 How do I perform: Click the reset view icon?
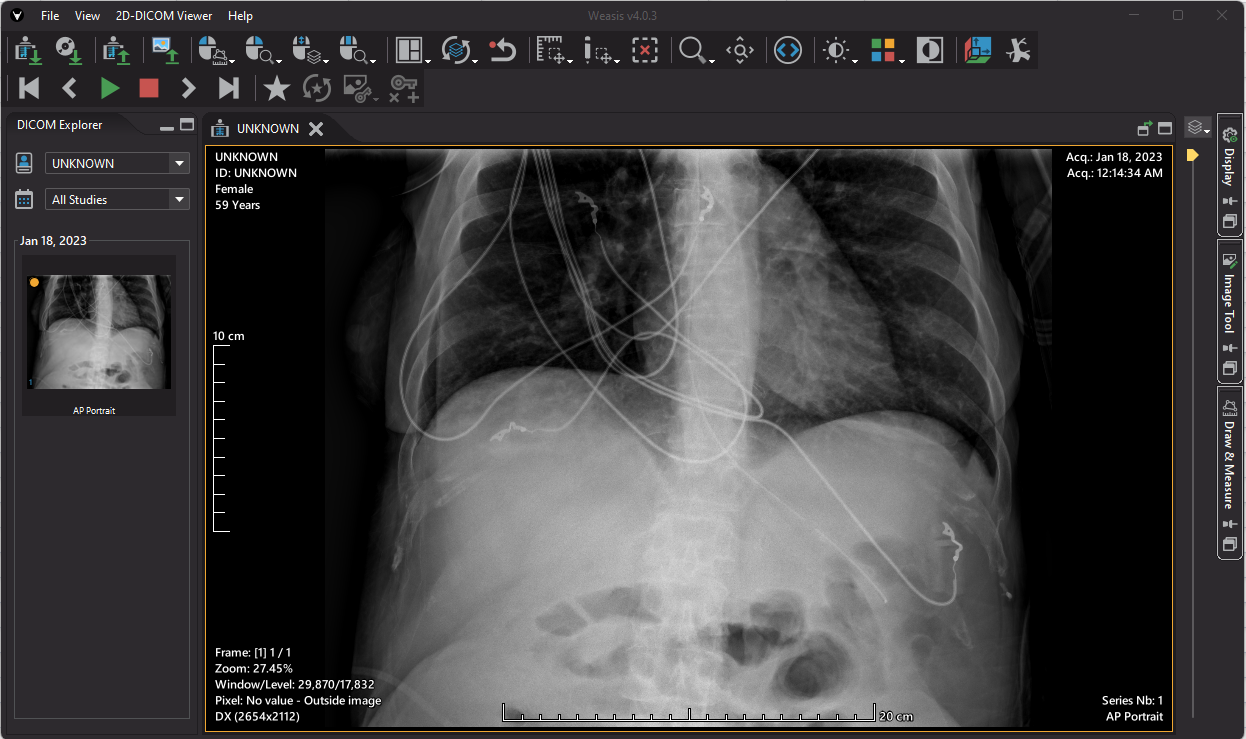(x=502, y=50)
